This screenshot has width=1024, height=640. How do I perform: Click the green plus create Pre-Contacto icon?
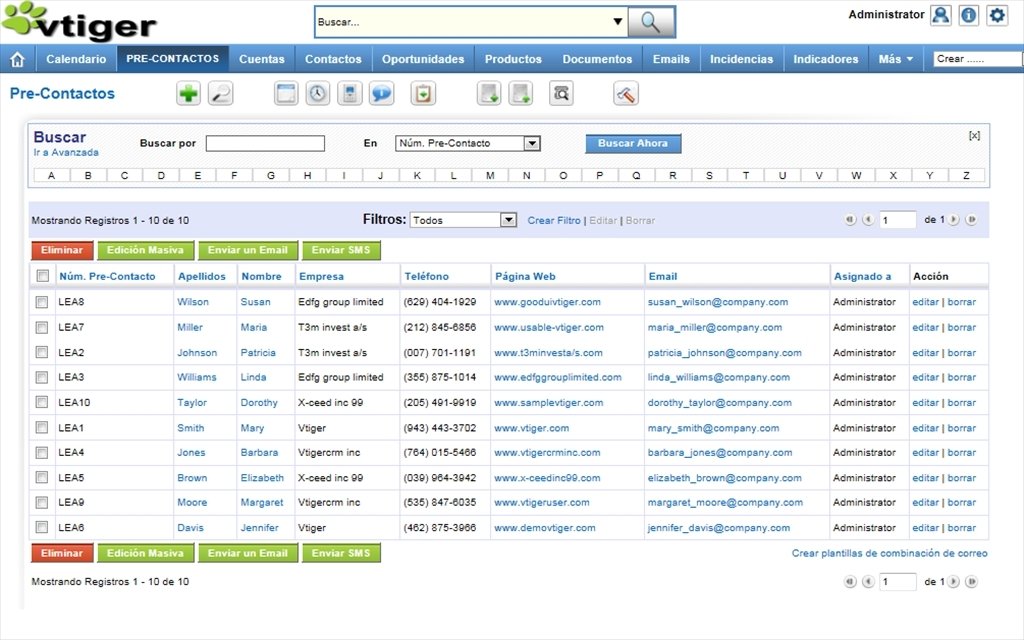click(x=188, y=93)
